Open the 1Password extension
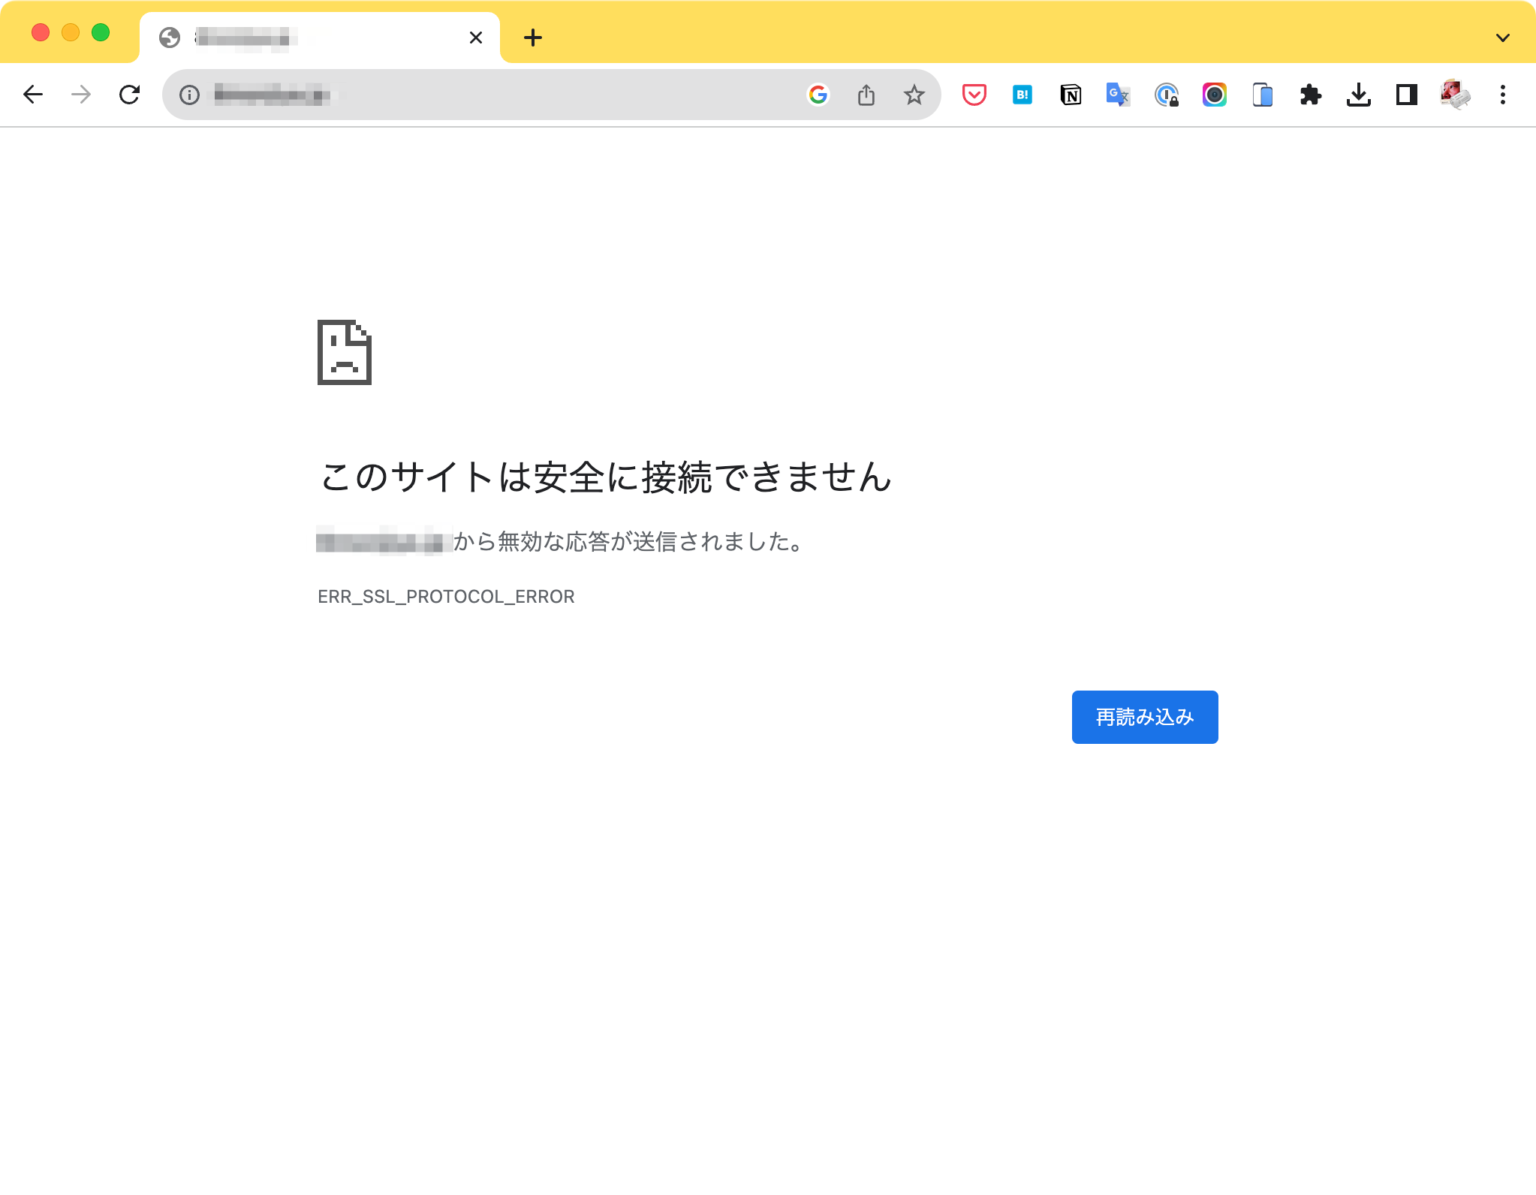 pos(1166,94)
